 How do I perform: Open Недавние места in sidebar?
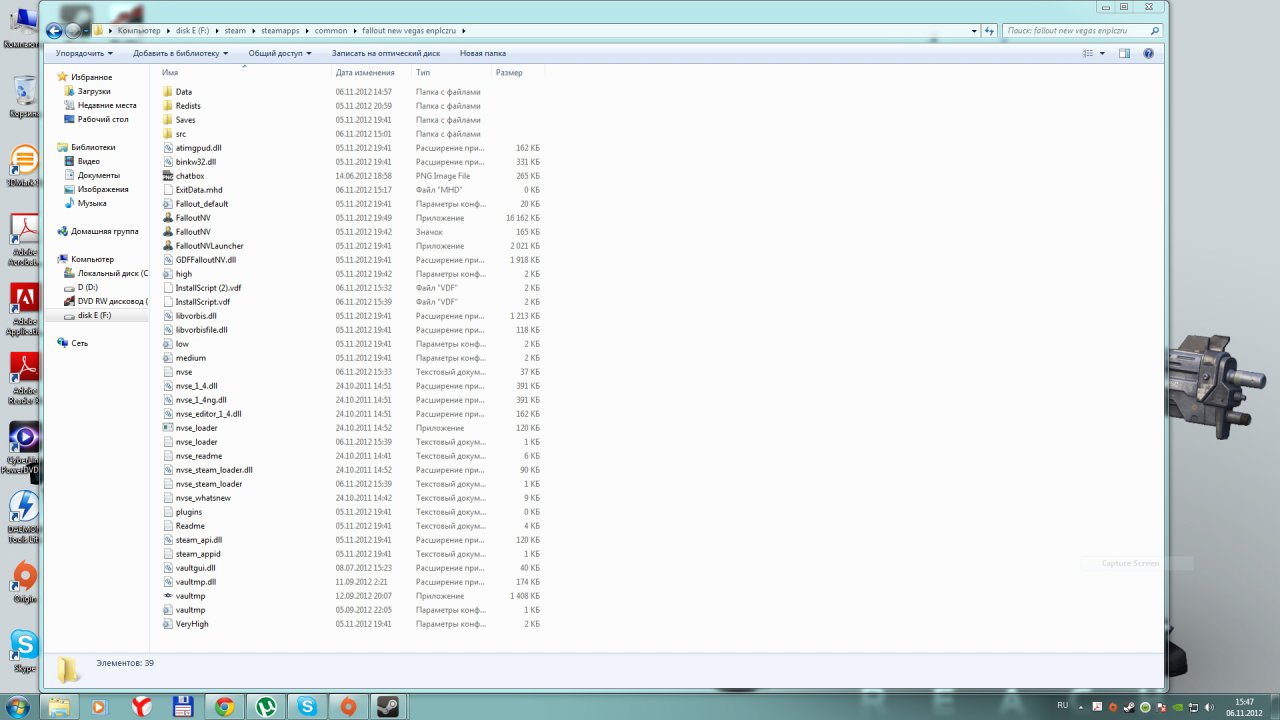pos(107,105)
